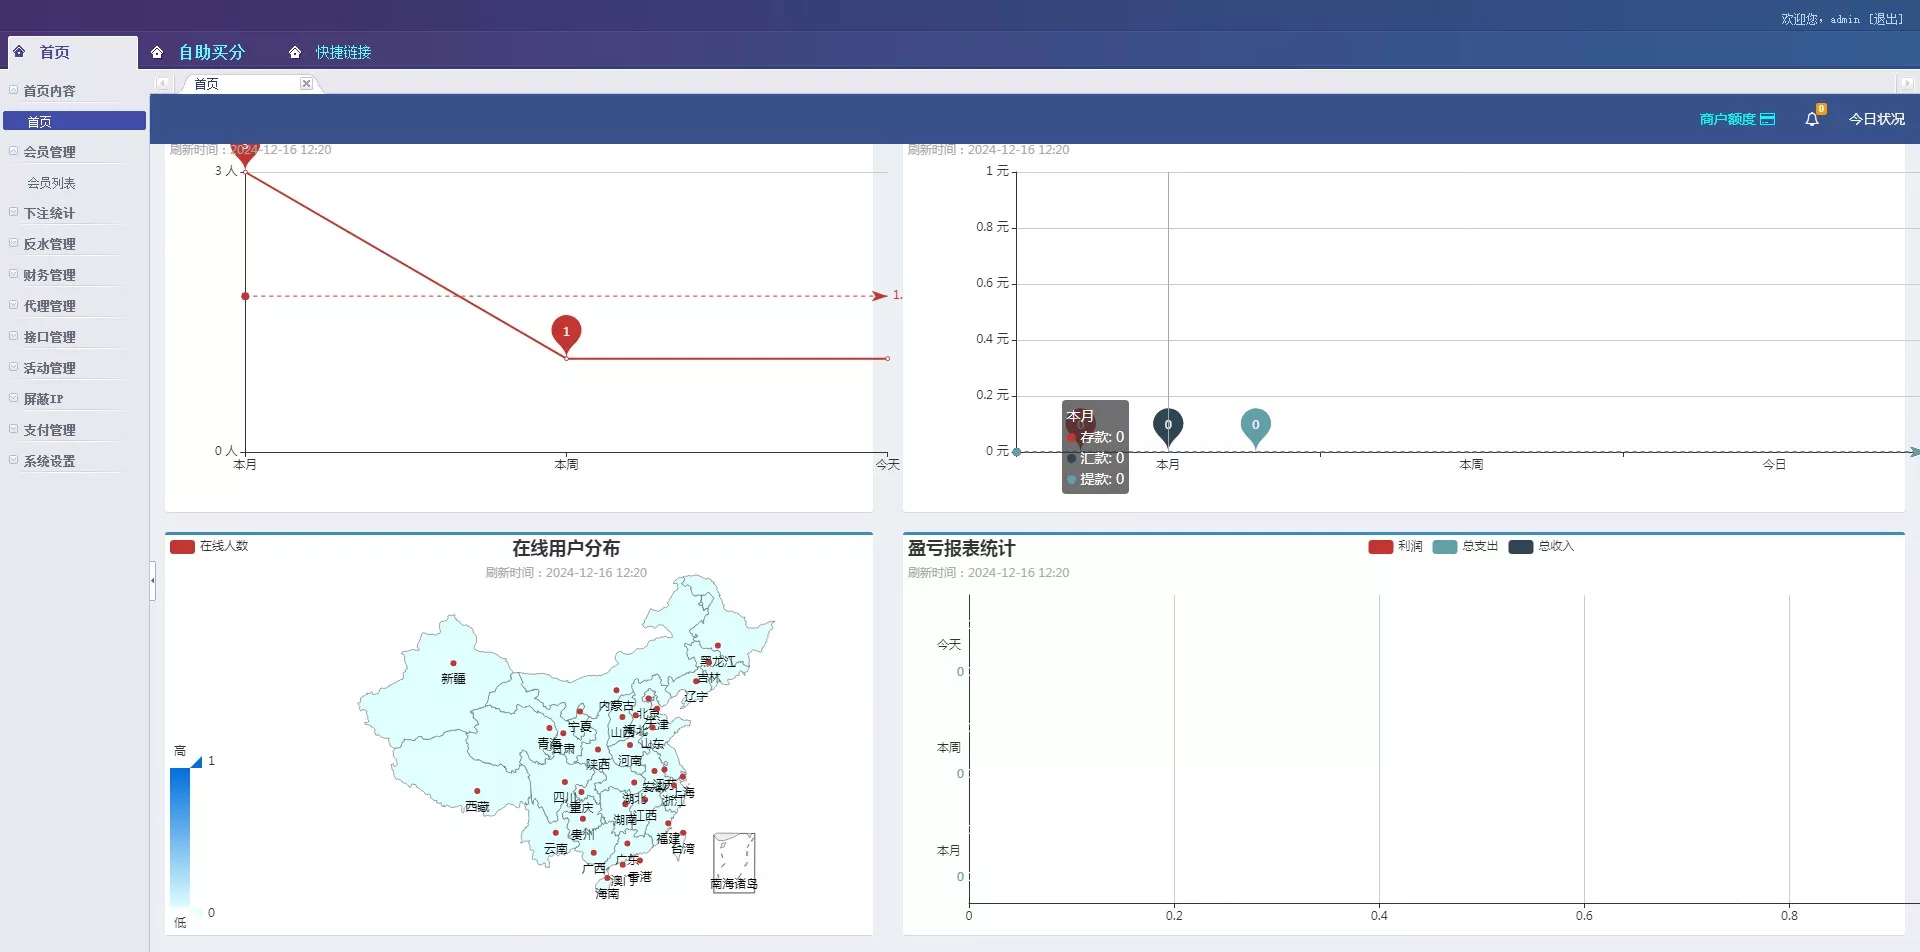Switch to the 自助买分 top menu

(211, 52)
